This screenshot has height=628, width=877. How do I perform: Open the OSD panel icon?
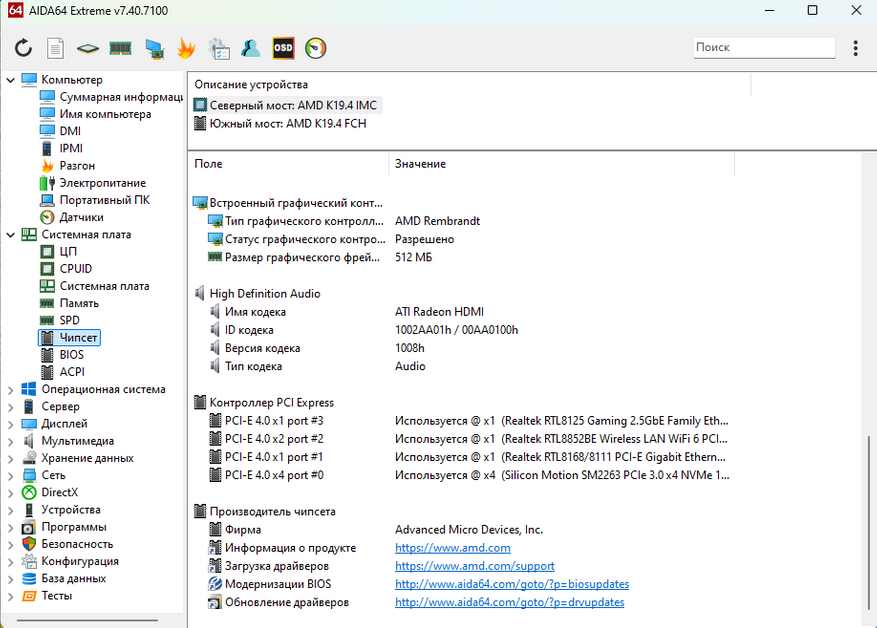coord(284,48)
